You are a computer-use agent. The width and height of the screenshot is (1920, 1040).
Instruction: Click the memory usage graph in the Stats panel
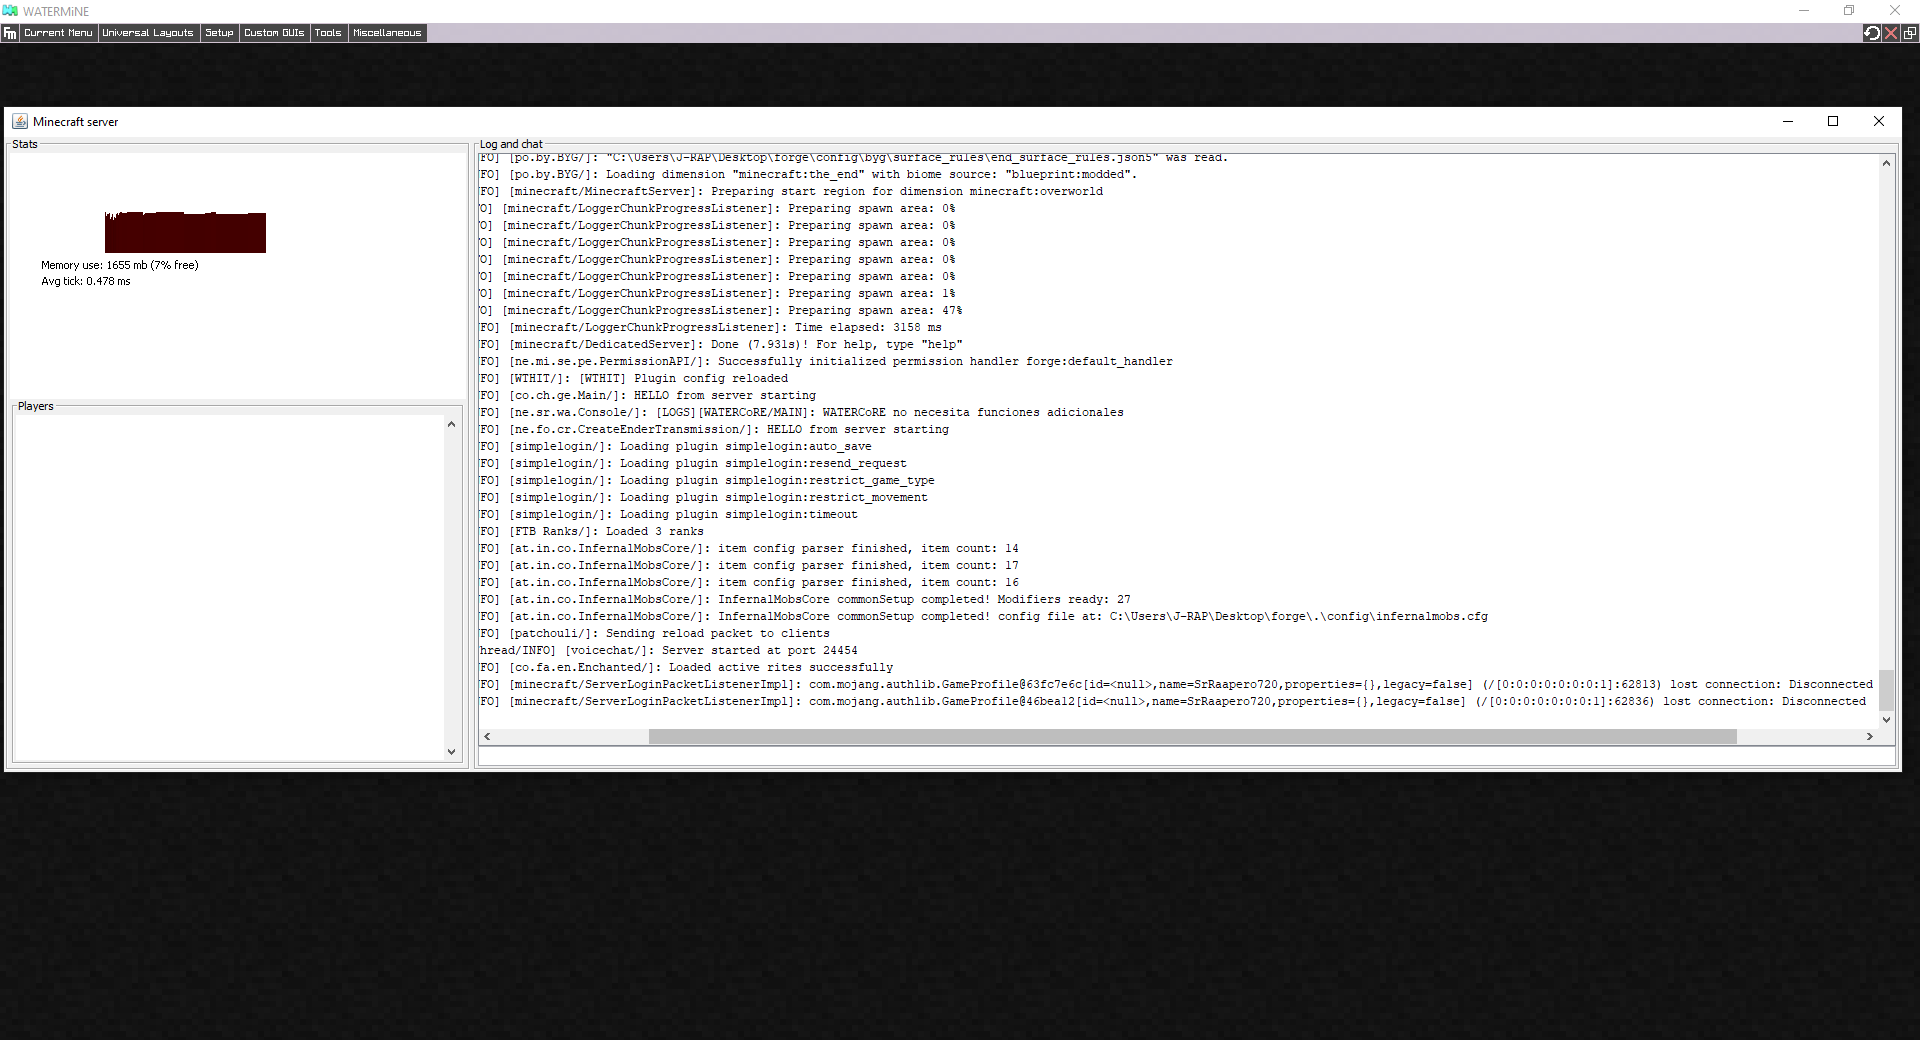point(184,232)
